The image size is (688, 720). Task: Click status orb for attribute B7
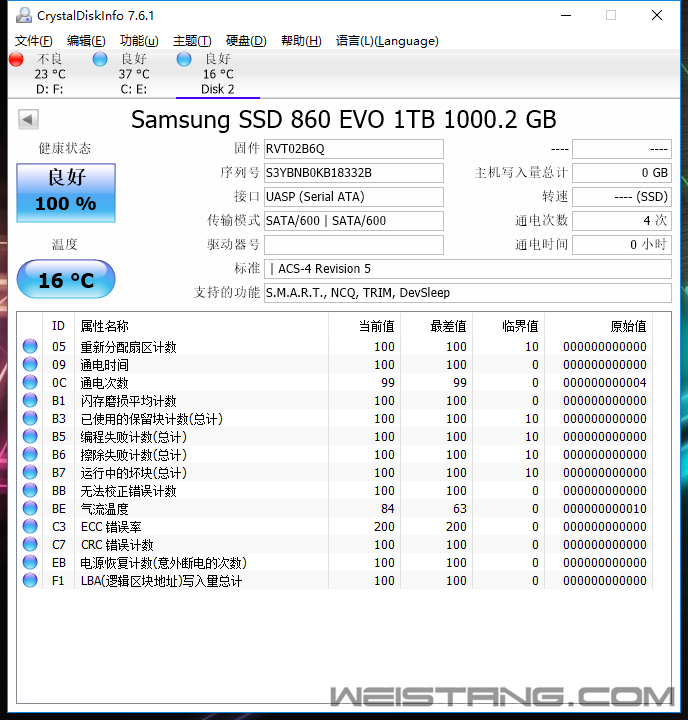[30, 472]
